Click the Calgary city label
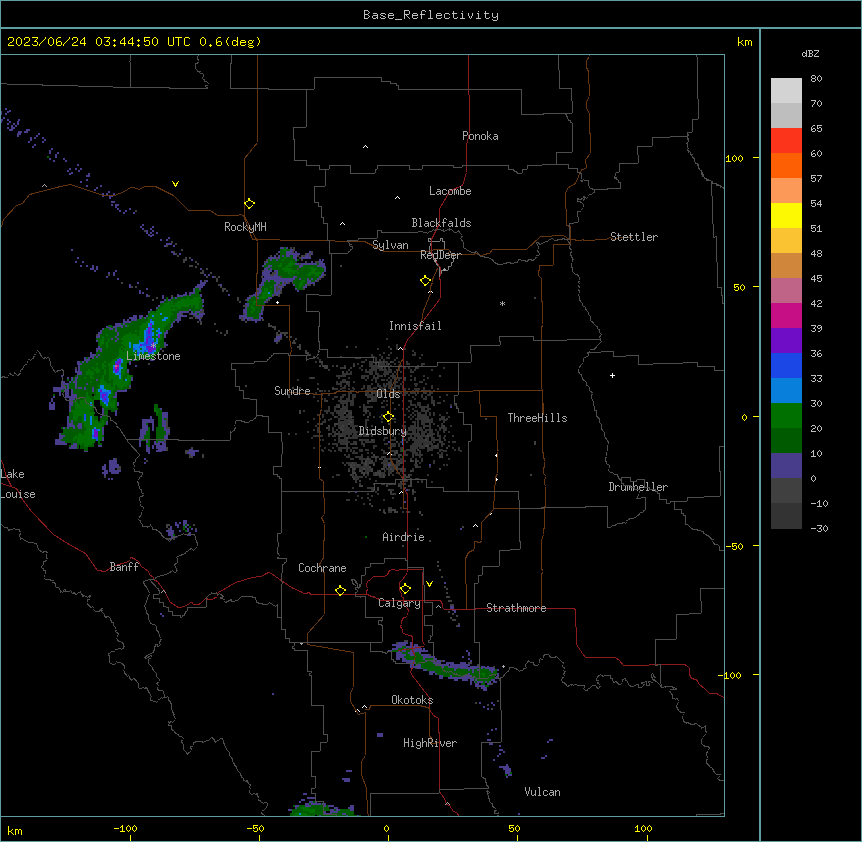The height and width of the screenshot is (842, 862). tap(399, 603)
